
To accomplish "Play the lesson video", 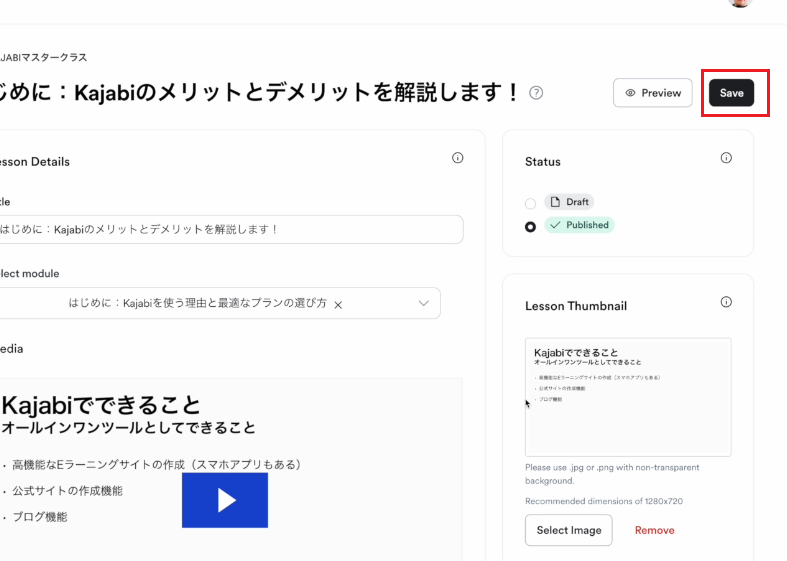I will [x=225, y=500].
